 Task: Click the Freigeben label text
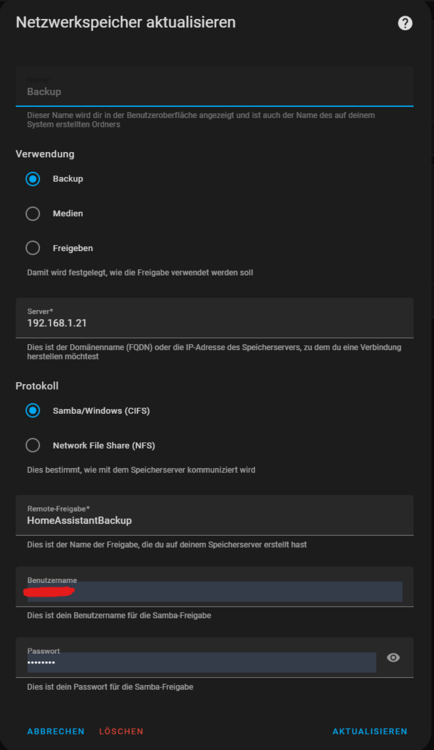73,248
